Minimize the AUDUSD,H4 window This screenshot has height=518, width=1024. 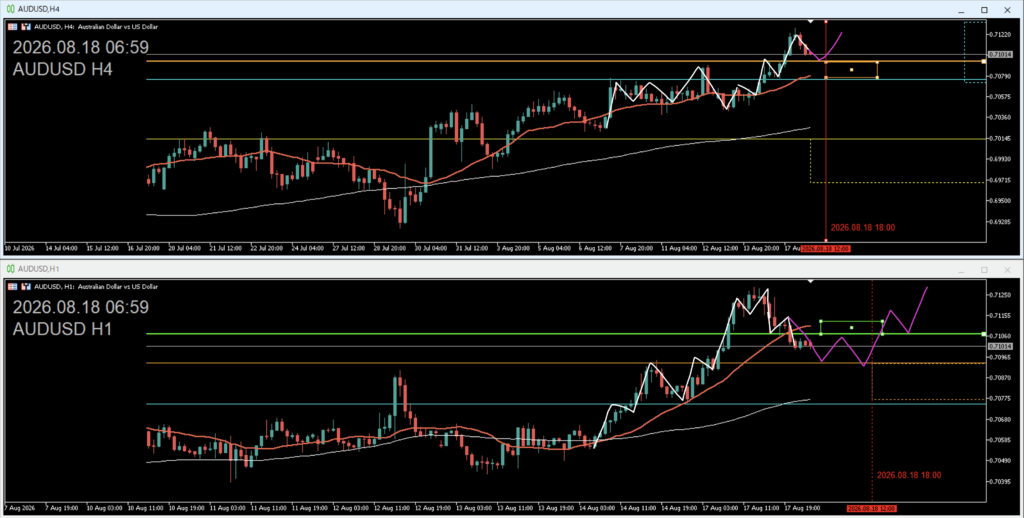962,10
